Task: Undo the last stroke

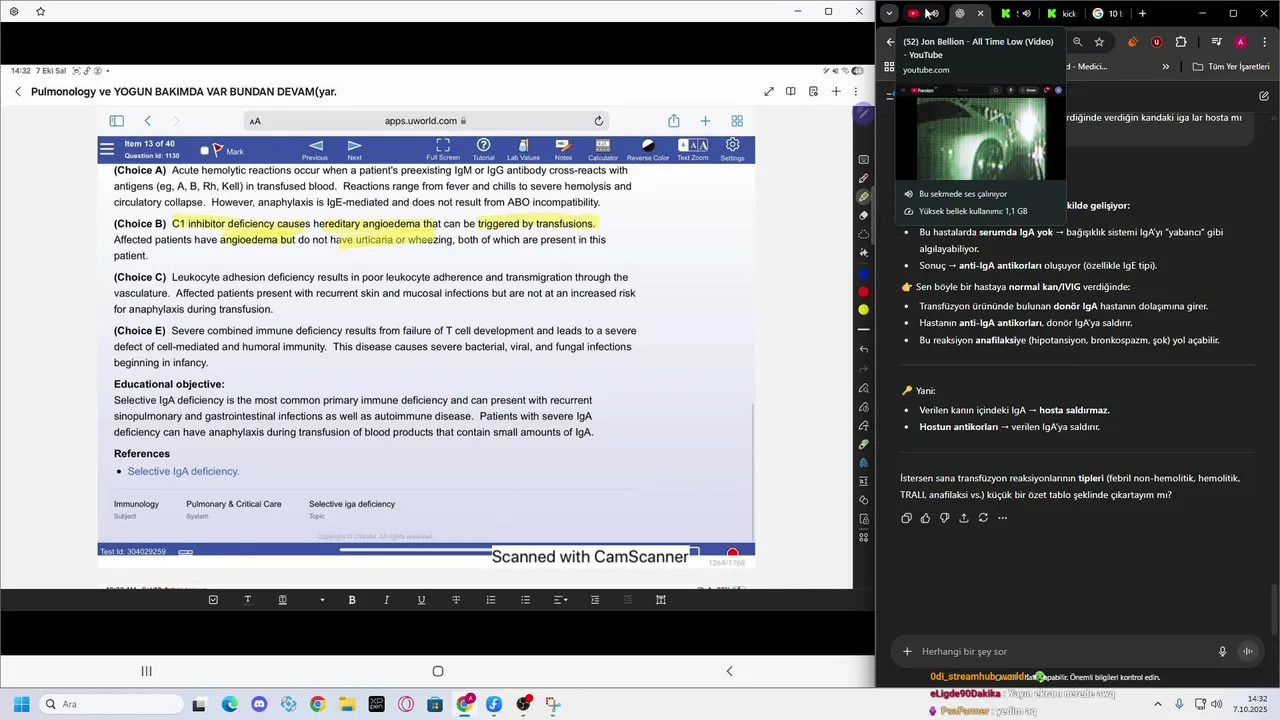Action: [x=864, y=349]
